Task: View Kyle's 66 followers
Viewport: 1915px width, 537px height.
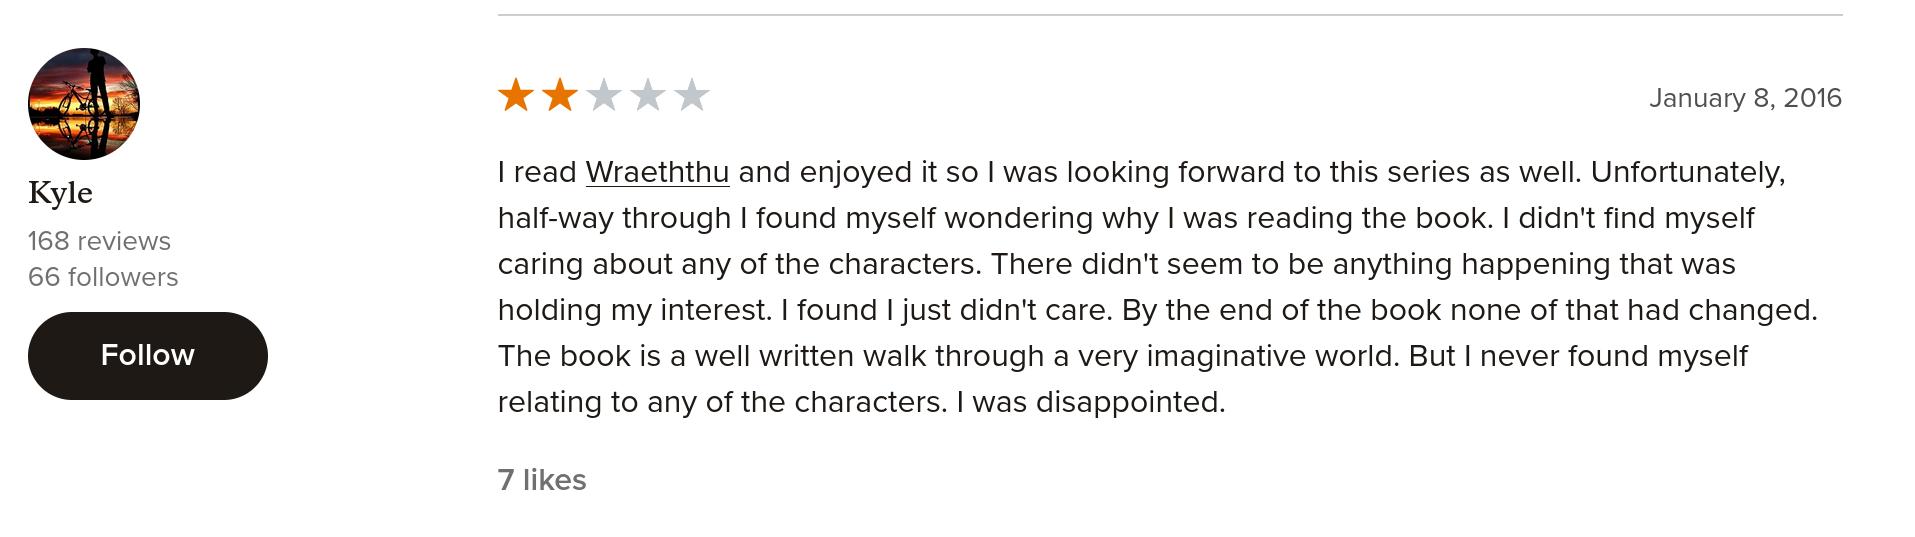Action: [103, 277]
